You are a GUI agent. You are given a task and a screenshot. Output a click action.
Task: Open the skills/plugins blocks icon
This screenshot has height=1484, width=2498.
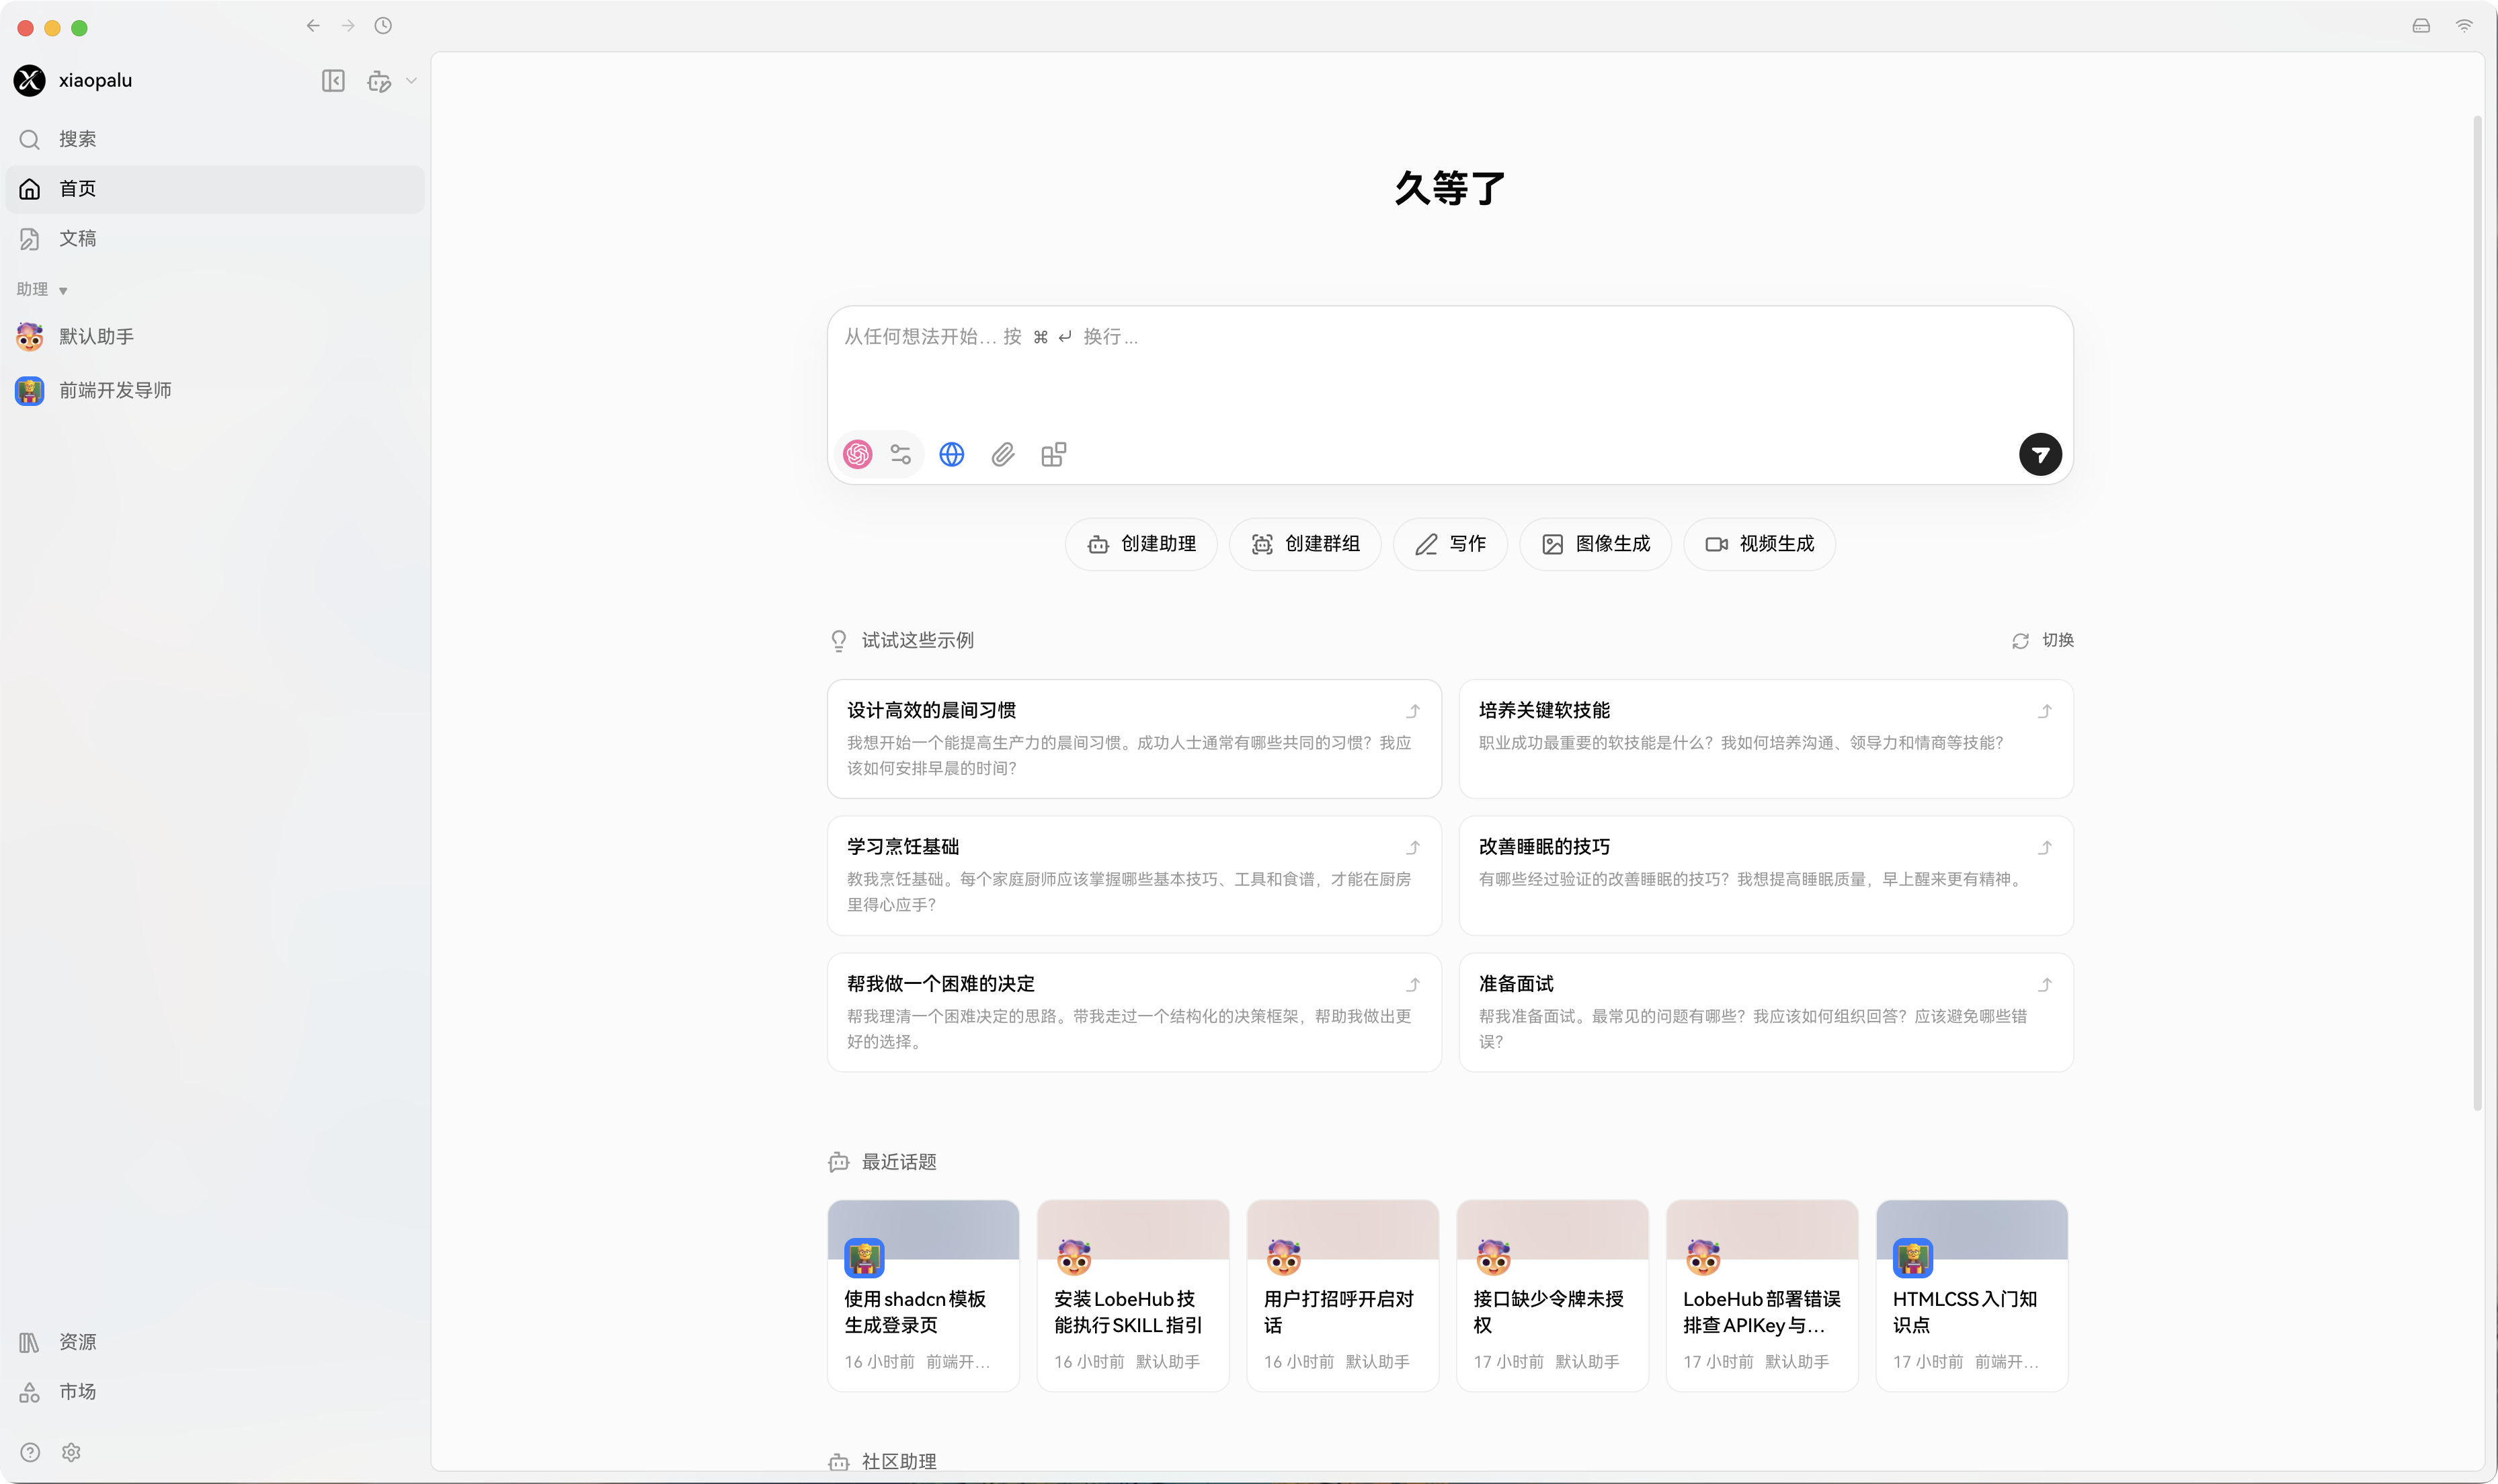point(1054,455)
